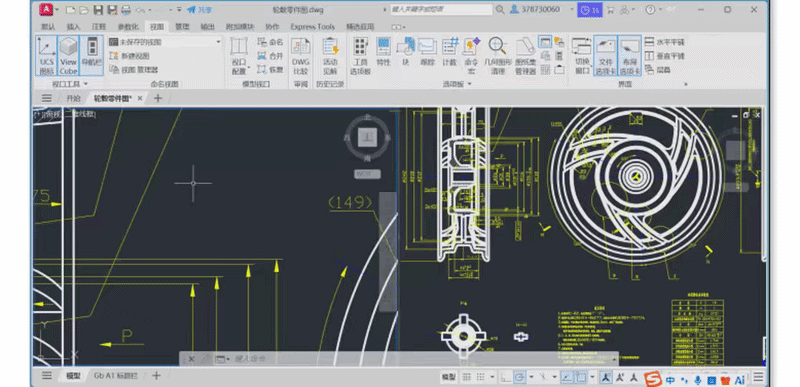Toggle the ViewCube display button
Viewport: 800px width, 387px height.
tap(68, 56)
